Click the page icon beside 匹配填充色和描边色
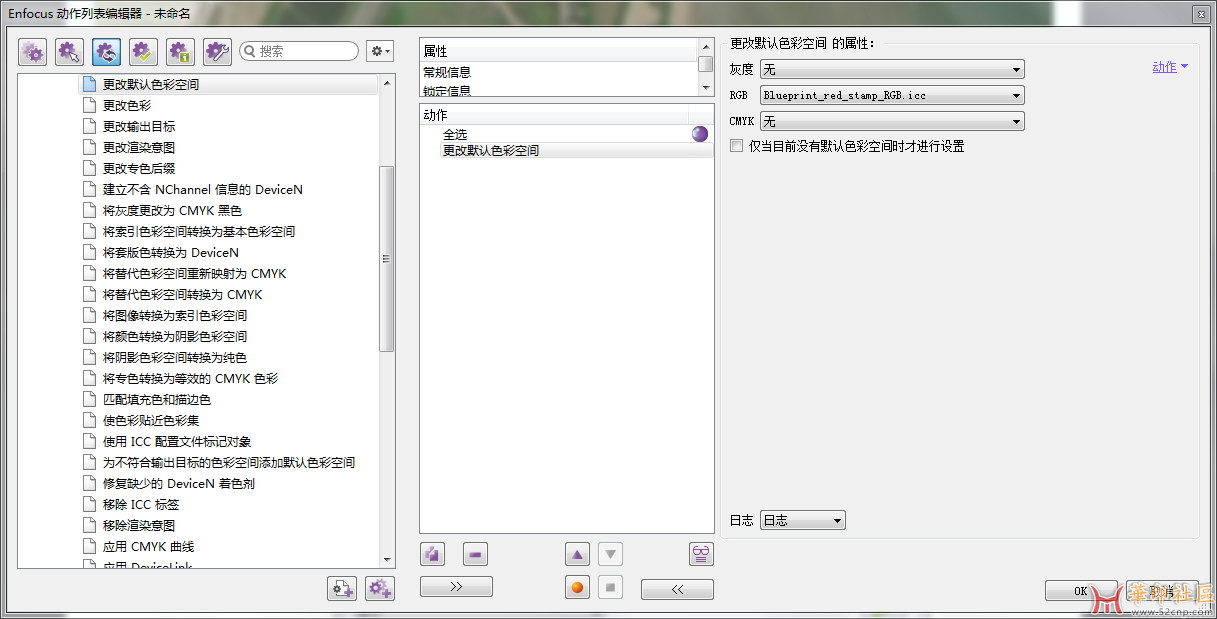 pos(88,399)
